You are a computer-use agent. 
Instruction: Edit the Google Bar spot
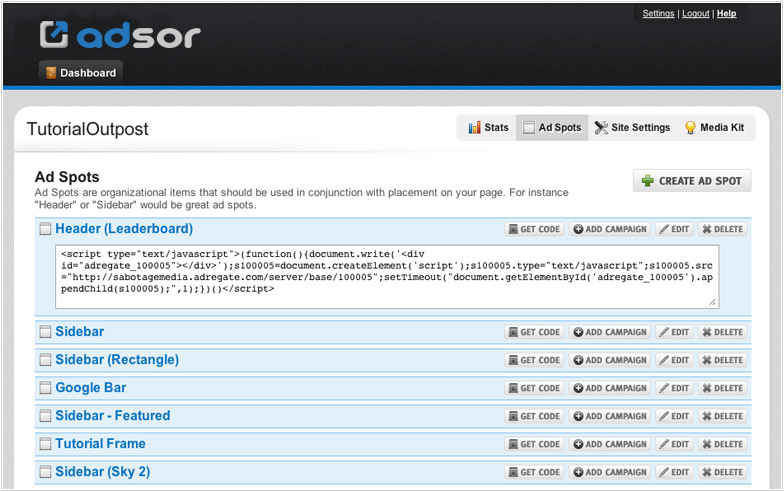tap(674, 388)
